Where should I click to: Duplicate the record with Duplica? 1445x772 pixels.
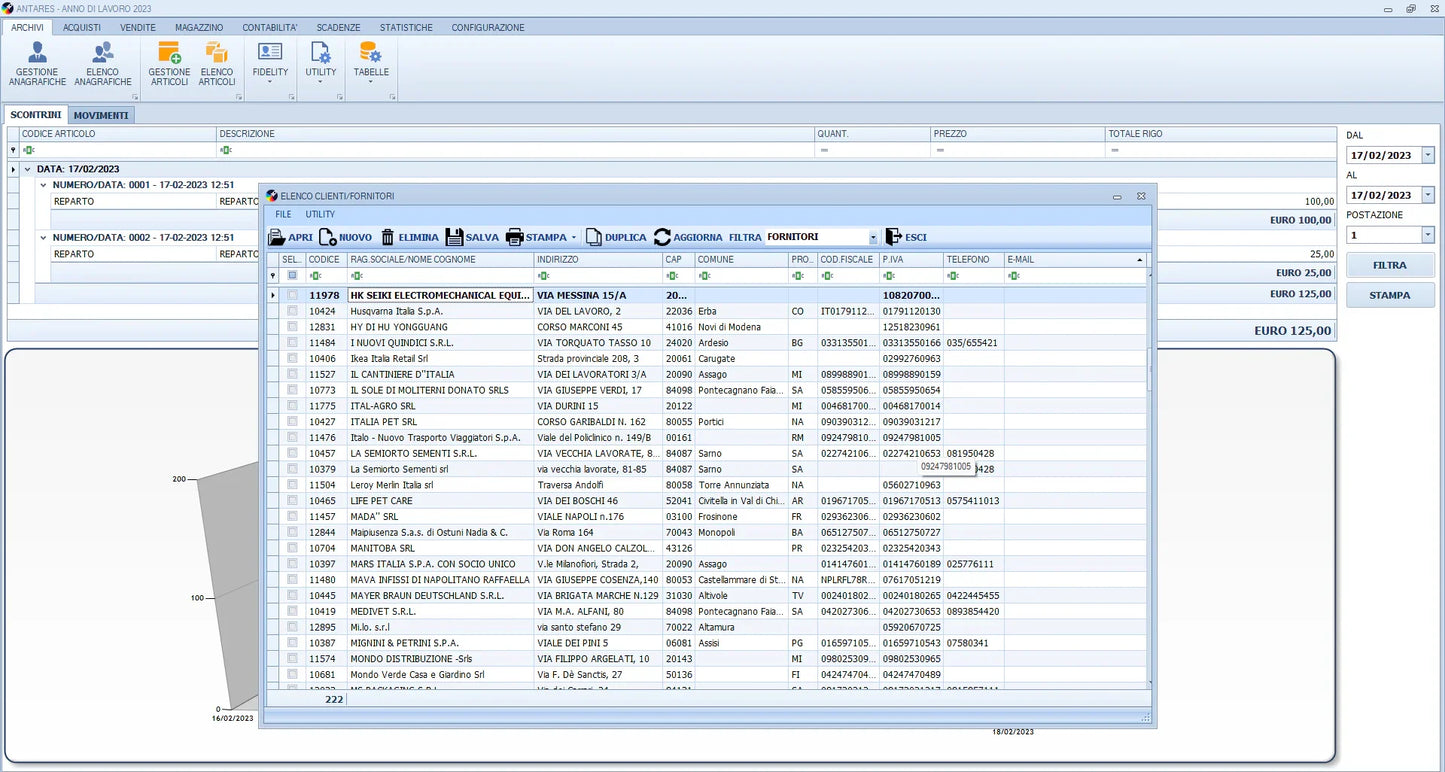click(x=616, y=237)
